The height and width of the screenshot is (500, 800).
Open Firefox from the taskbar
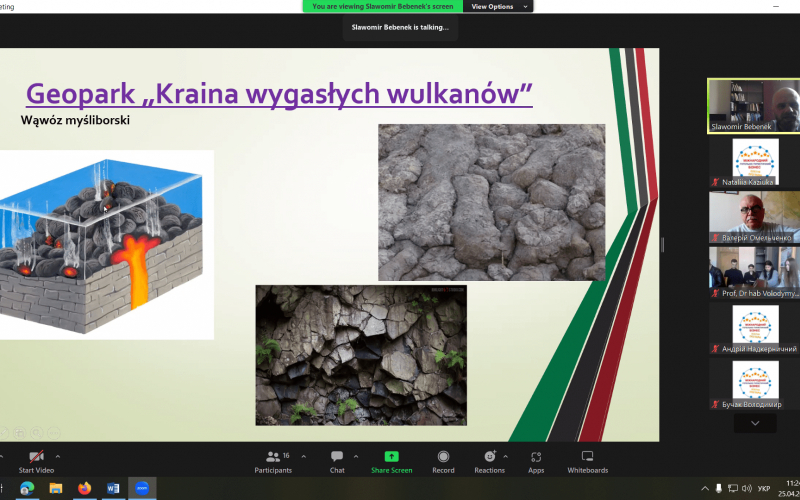click(84, 489)
